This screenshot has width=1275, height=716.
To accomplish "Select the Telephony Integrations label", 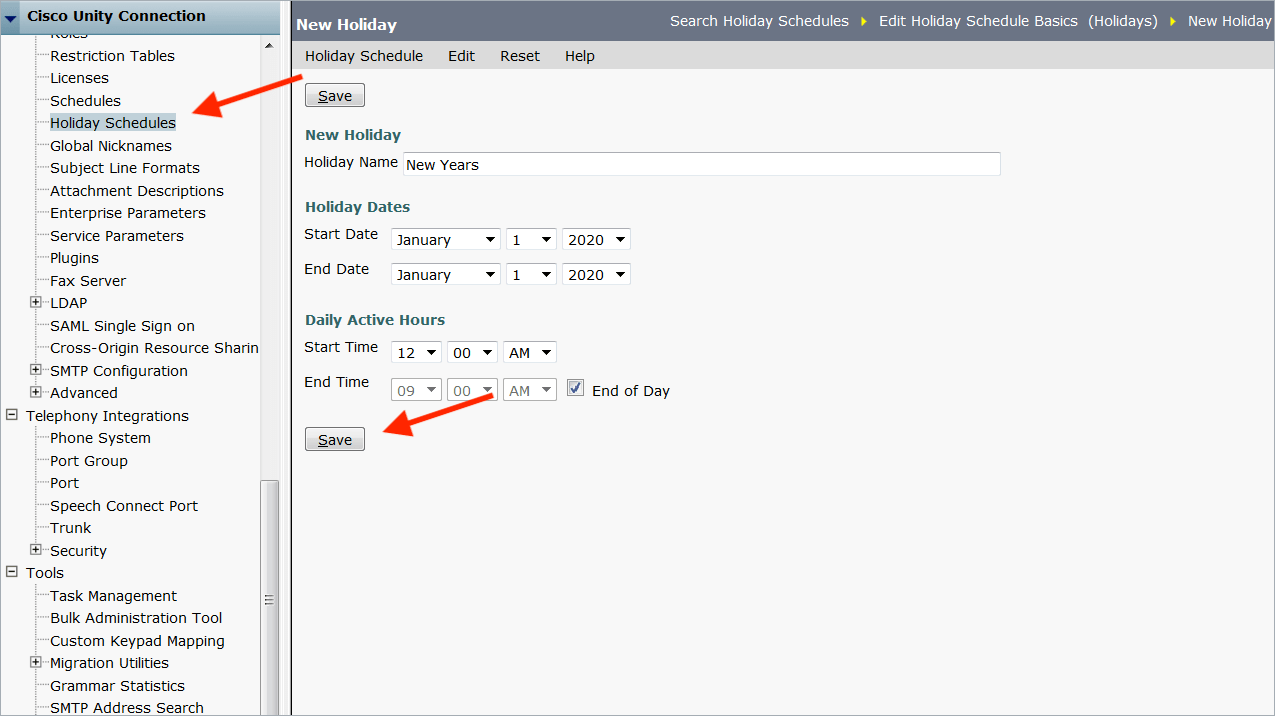I will pyautogui.click(x=107, y=416).
